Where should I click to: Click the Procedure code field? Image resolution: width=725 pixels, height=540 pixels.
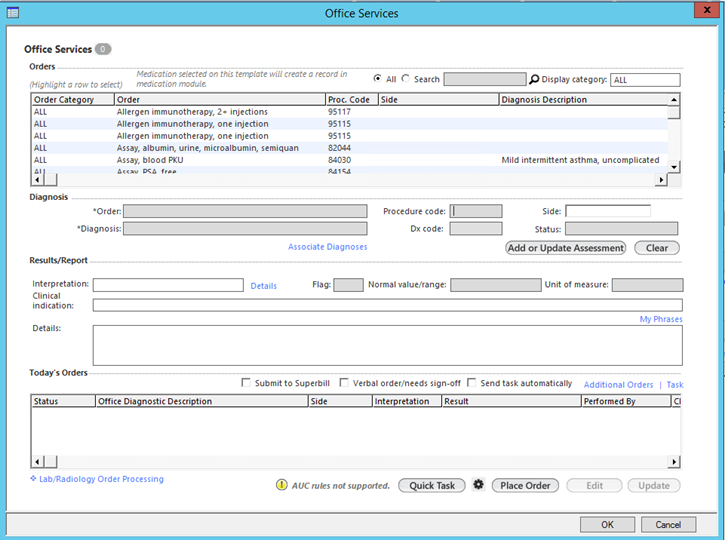tap(476, 211)
